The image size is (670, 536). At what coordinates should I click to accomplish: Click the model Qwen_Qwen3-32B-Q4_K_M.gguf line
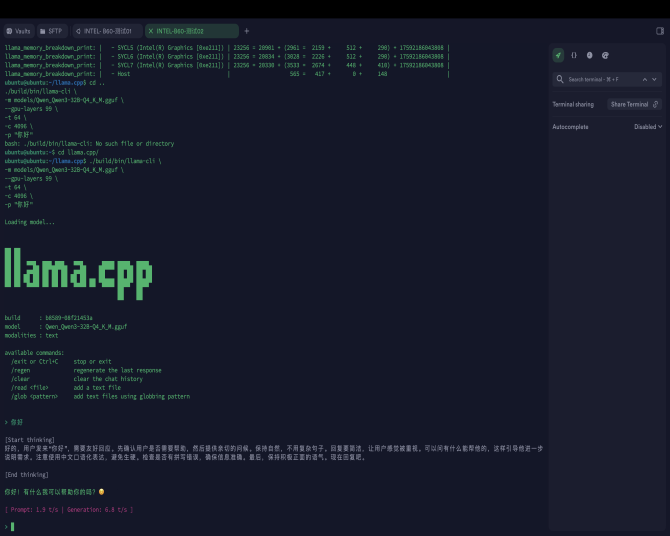pyautogui.click(x=66, y=327)
